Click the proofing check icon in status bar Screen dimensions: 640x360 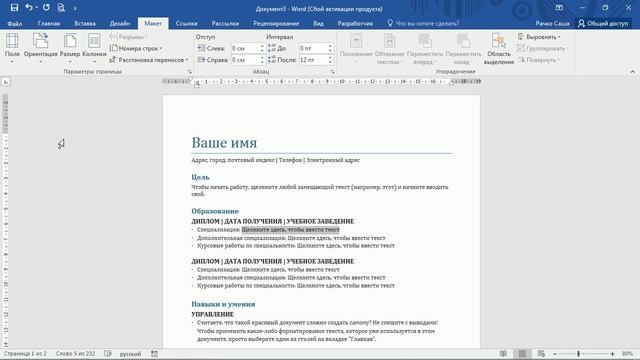point(108,354)
